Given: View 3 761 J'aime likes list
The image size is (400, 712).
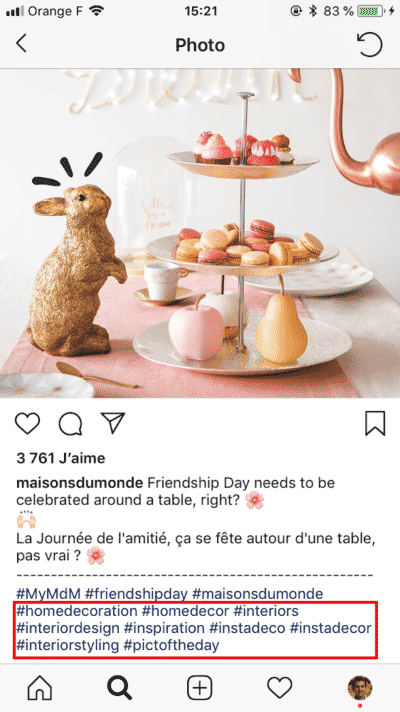Looking at the screenshot, I should (x=61, y=458).
